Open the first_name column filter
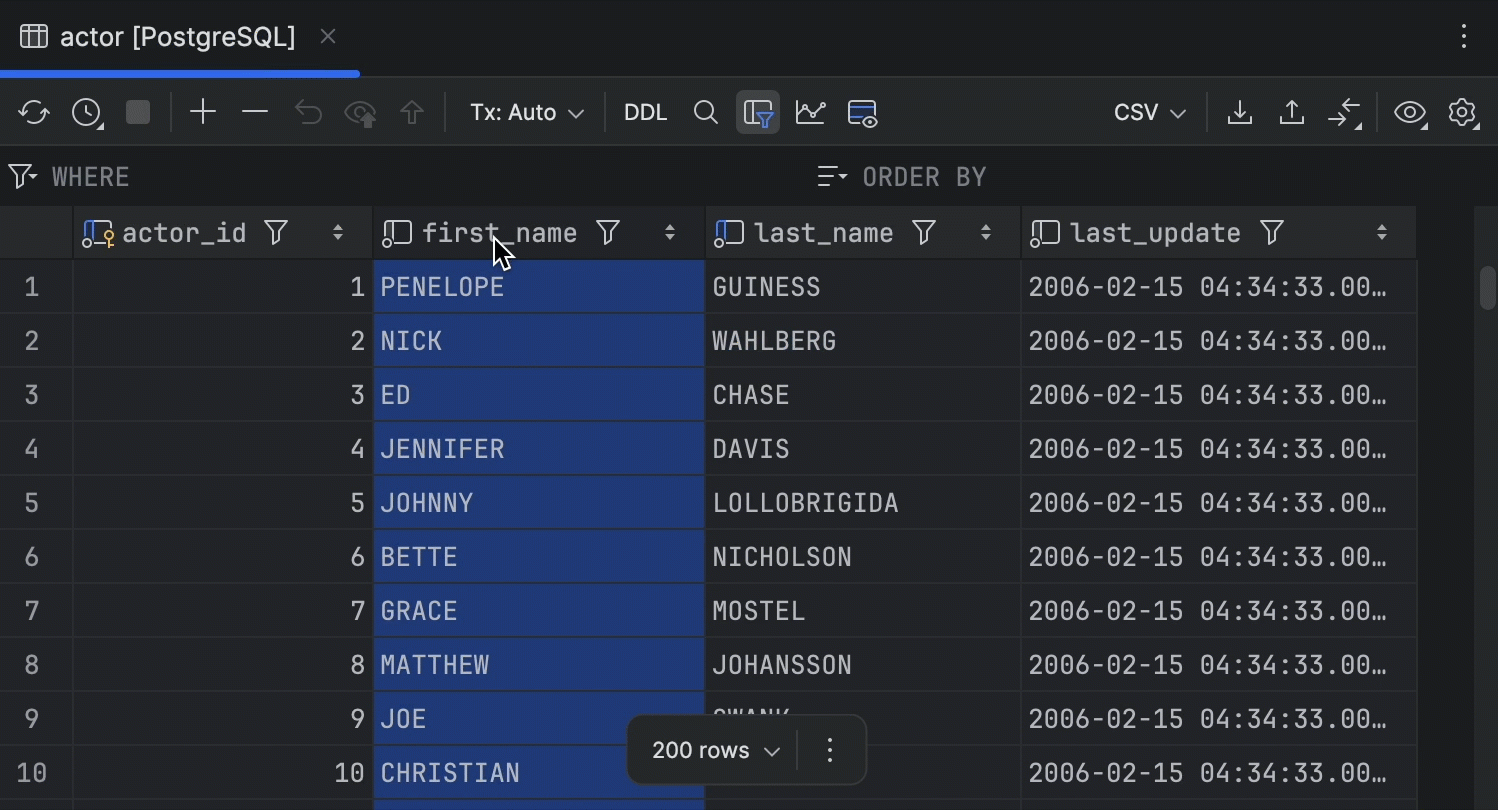 [x=608, y=232]
